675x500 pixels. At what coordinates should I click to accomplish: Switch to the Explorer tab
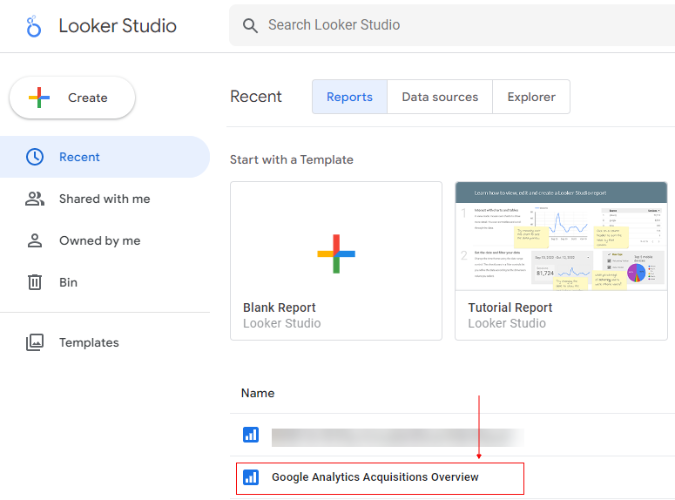click(x=531, y=96)
